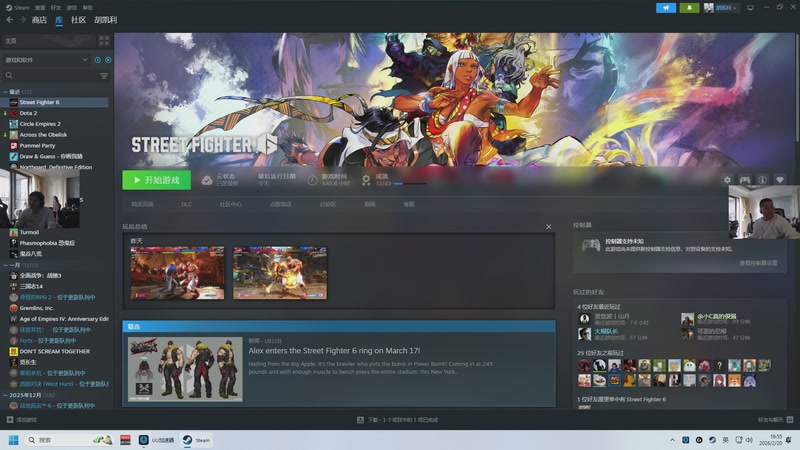
Task: Open the DLC tab for the game
Action: coord(186,204)
